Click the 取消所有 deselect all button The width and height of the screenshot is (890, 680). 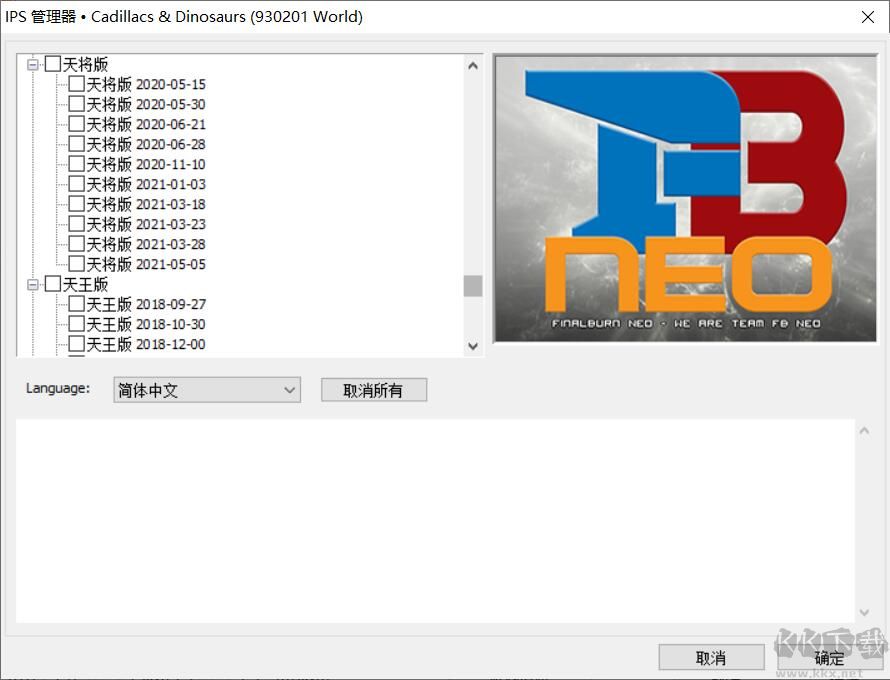(x=374, y=390)
